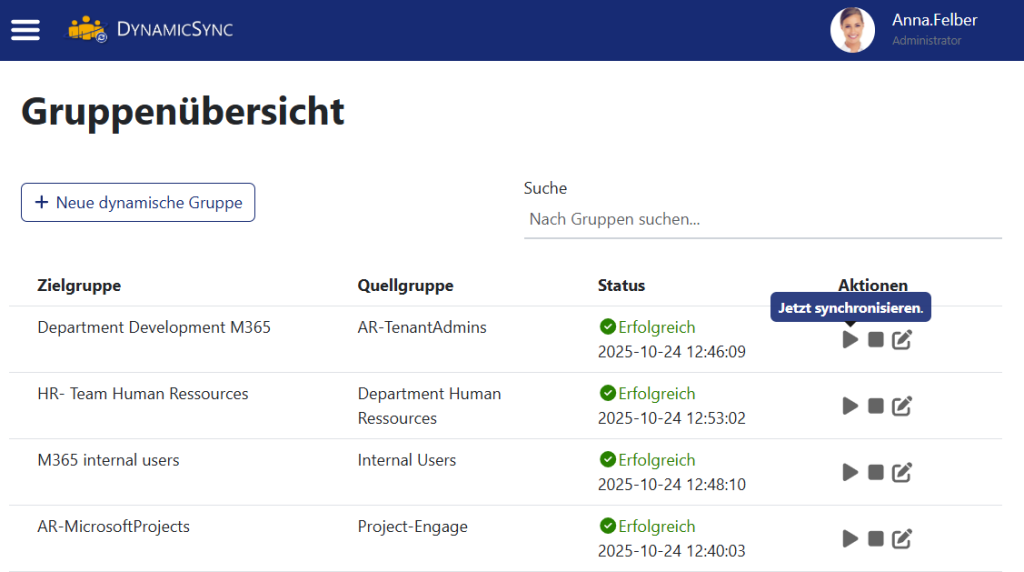The width and height of the screenshot is (1024, 572).
Task: Select the AR-TenantAdmins source group cell
Action: (422, 327)
